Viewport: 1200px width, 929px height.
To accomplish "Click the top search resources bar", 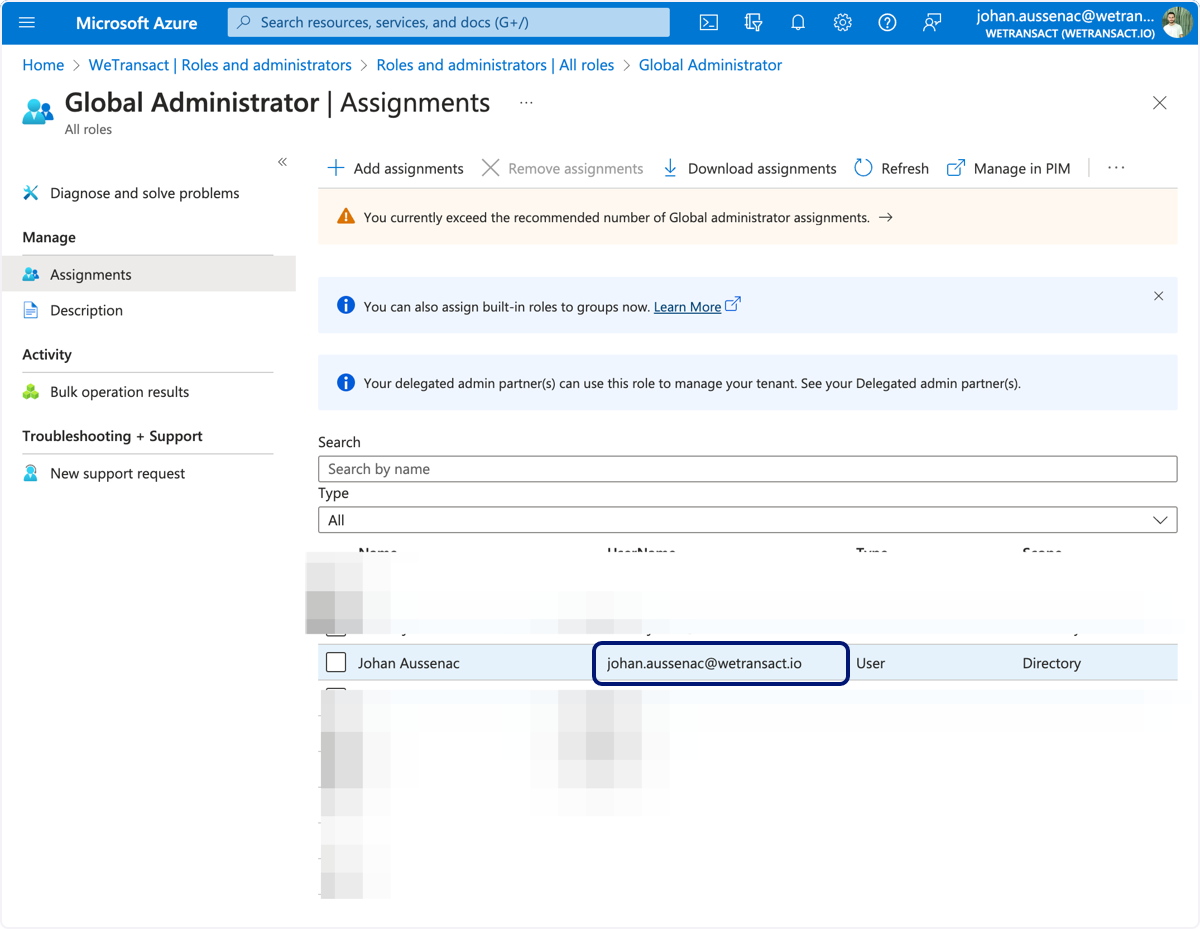I will click(449, 22).
